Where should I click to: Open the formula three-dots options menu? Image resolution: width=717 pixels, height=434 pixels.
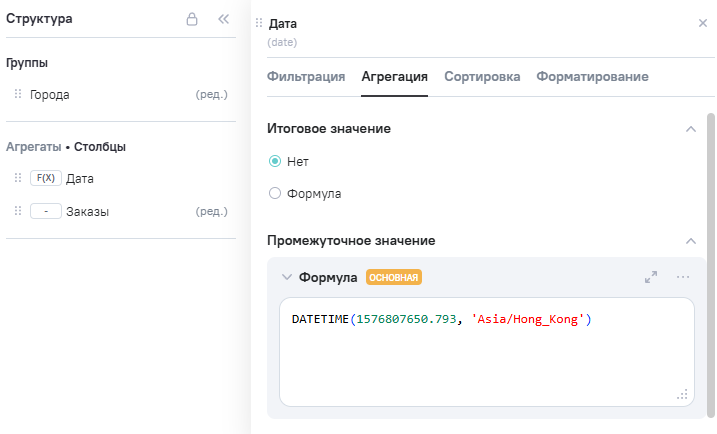[x=683, y=277]
